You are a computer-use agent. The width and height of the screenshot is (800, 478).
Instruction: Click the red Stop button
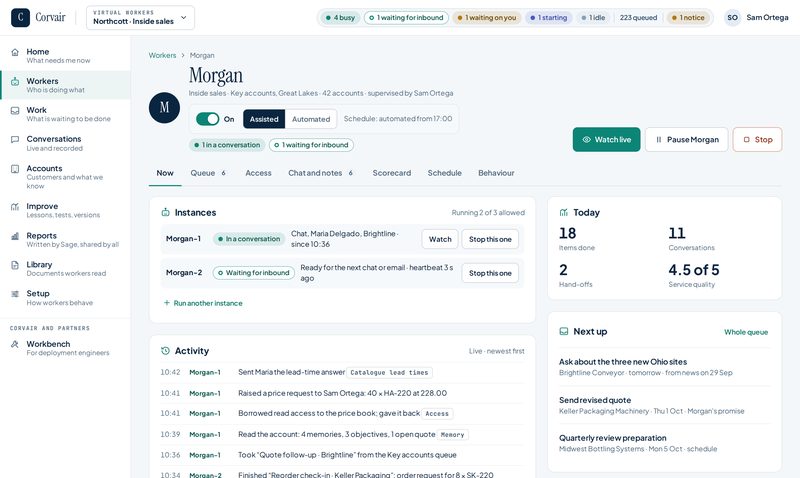(x=757, y=139)
